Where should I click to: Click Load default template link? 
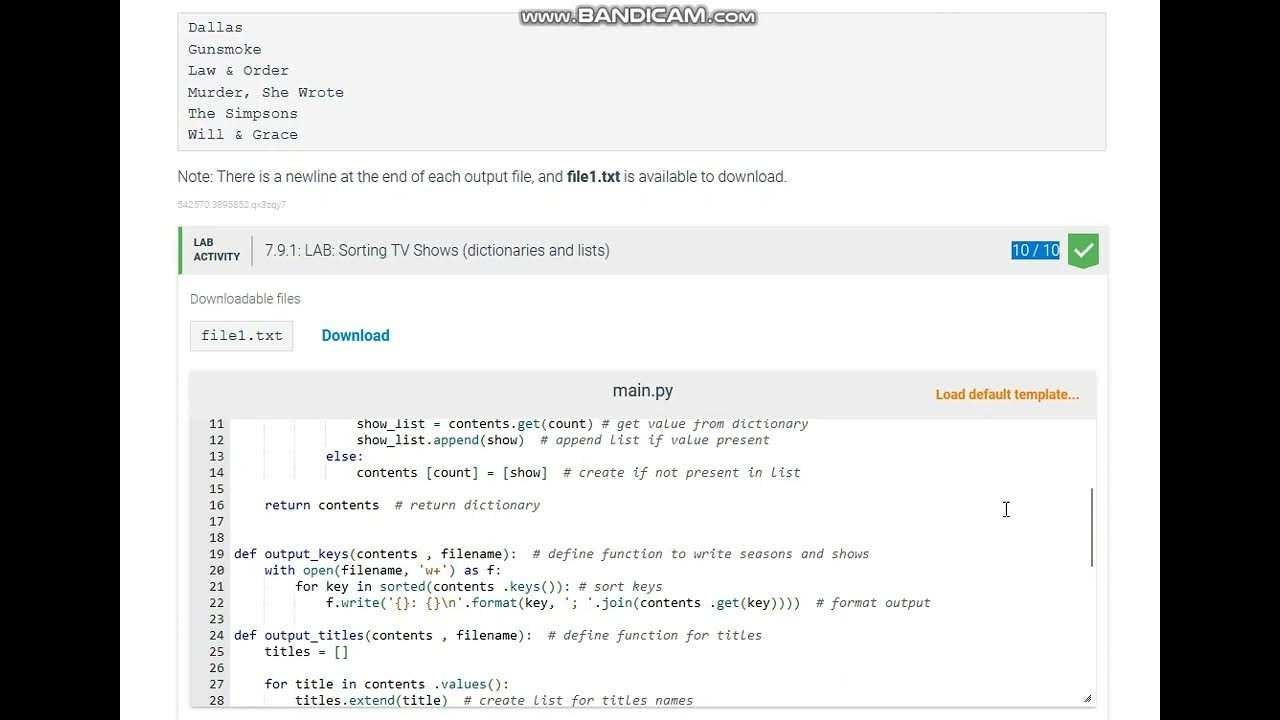[1007, 395]
